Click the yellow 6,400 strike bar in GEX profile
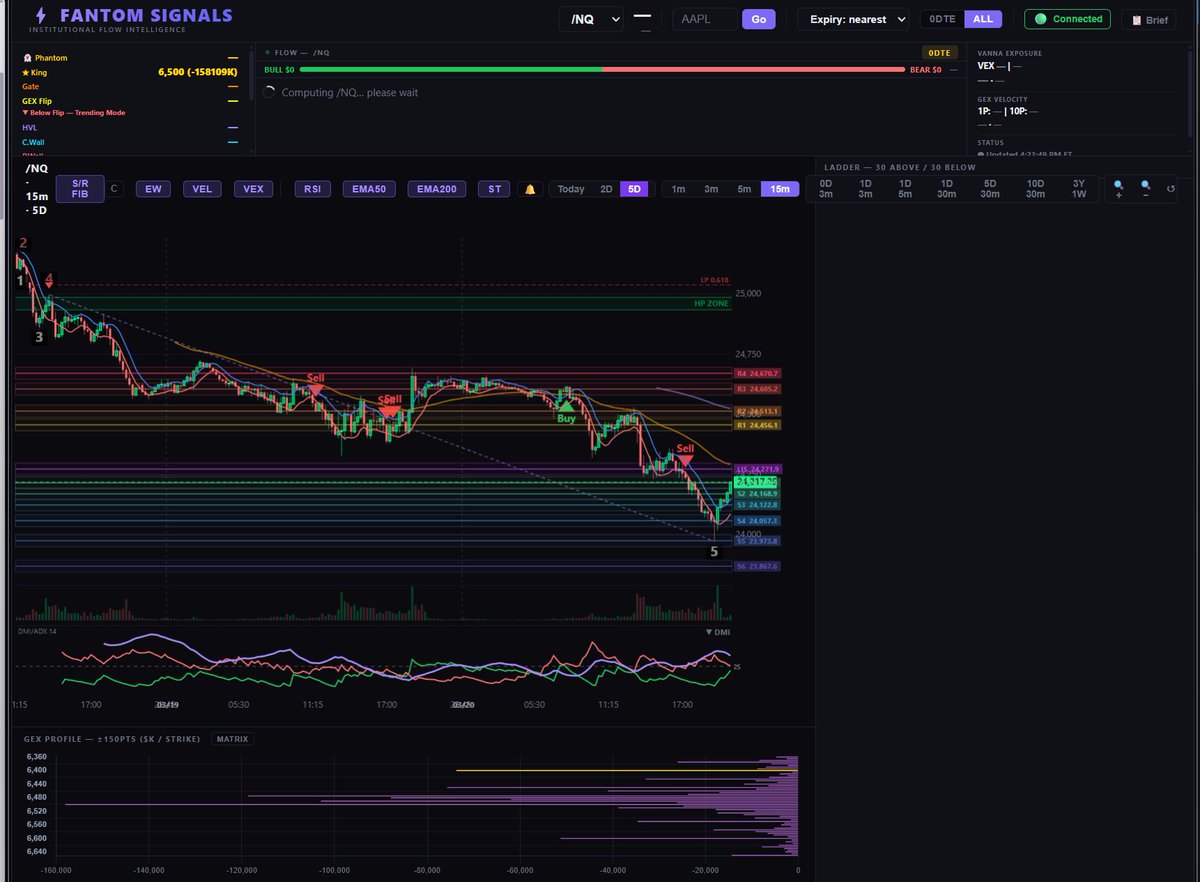This screenshot has width=1200, height=882. tap(626, 770)
